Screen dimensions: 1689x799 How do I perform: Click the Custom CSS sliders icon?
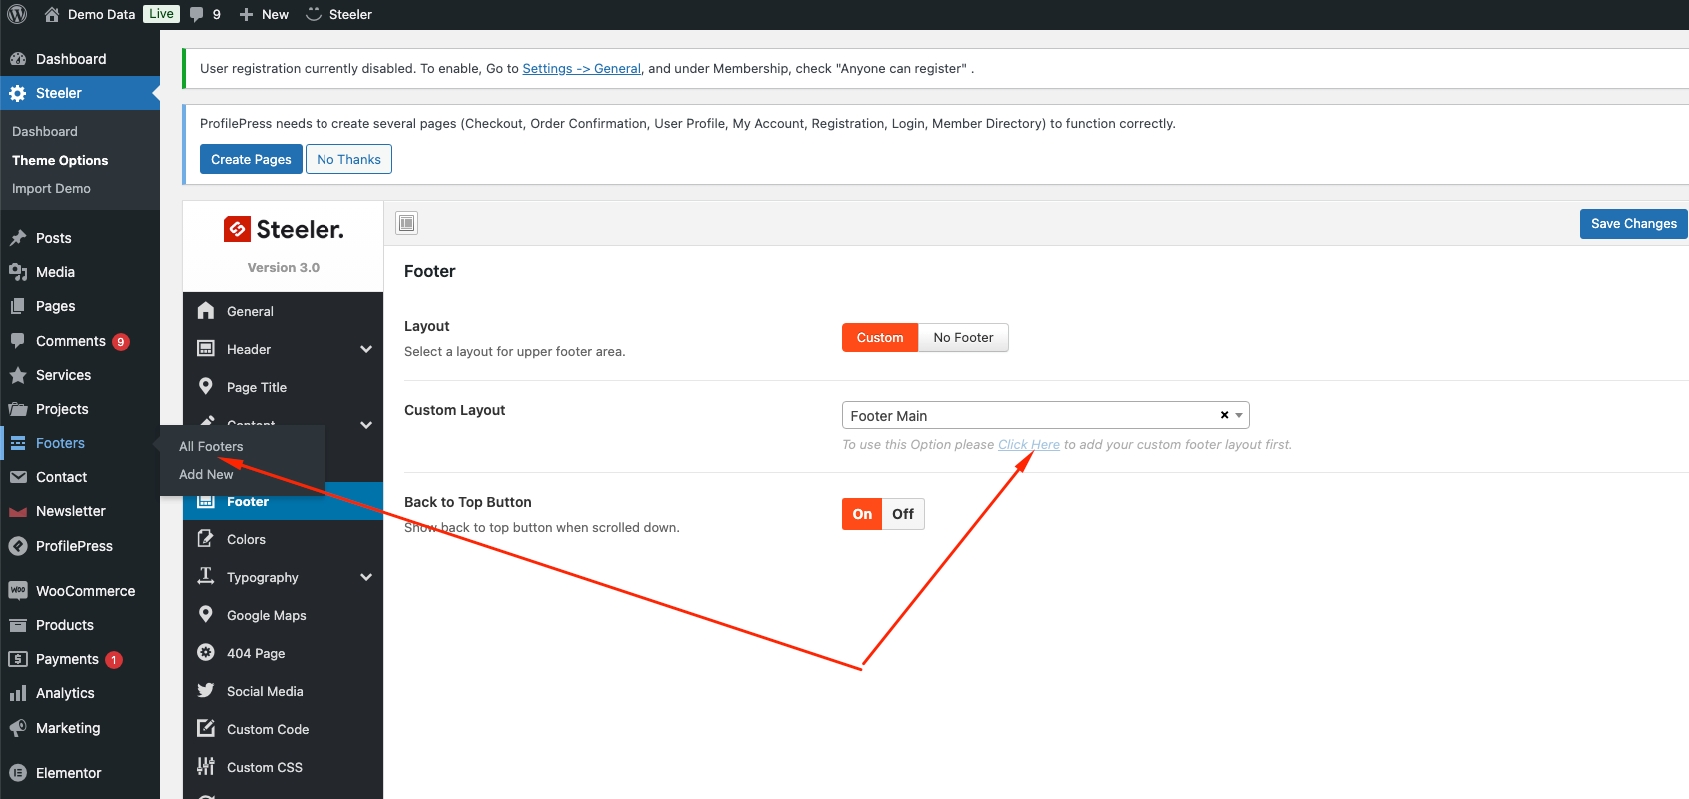(206, 767)
